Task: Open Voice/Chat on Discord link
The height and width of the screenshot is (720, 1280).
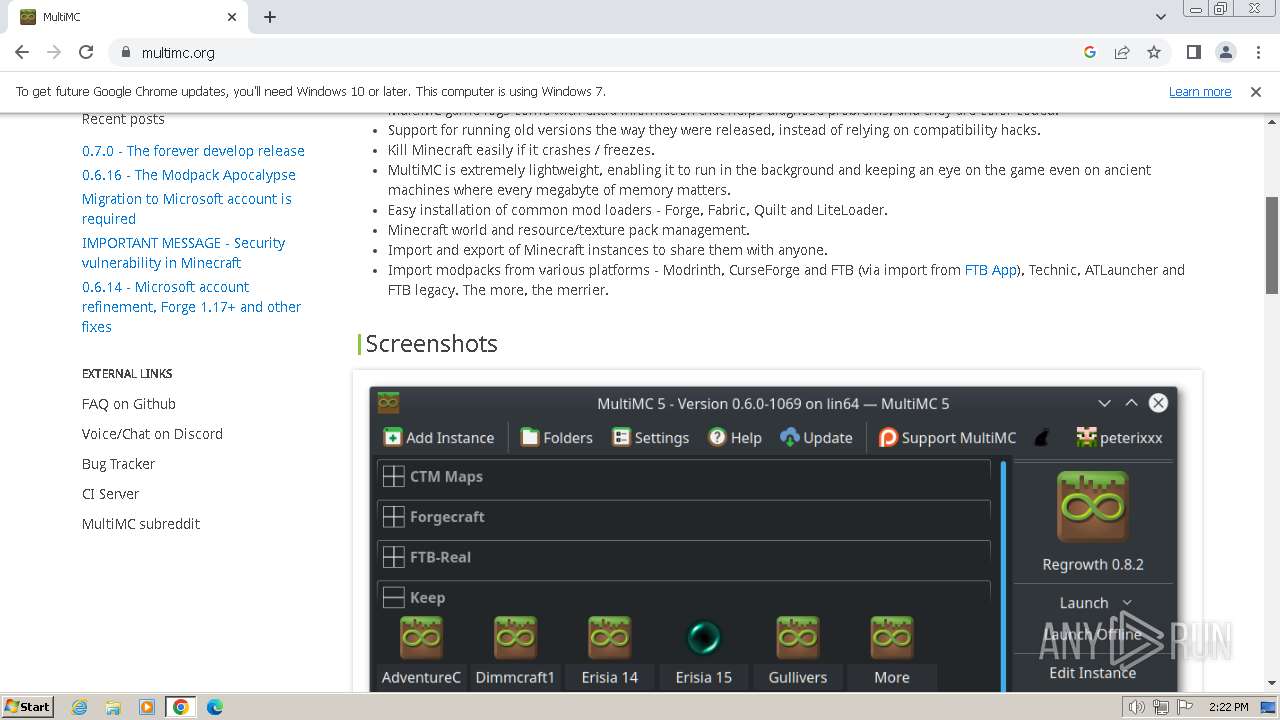Action: tap(152, 434)
